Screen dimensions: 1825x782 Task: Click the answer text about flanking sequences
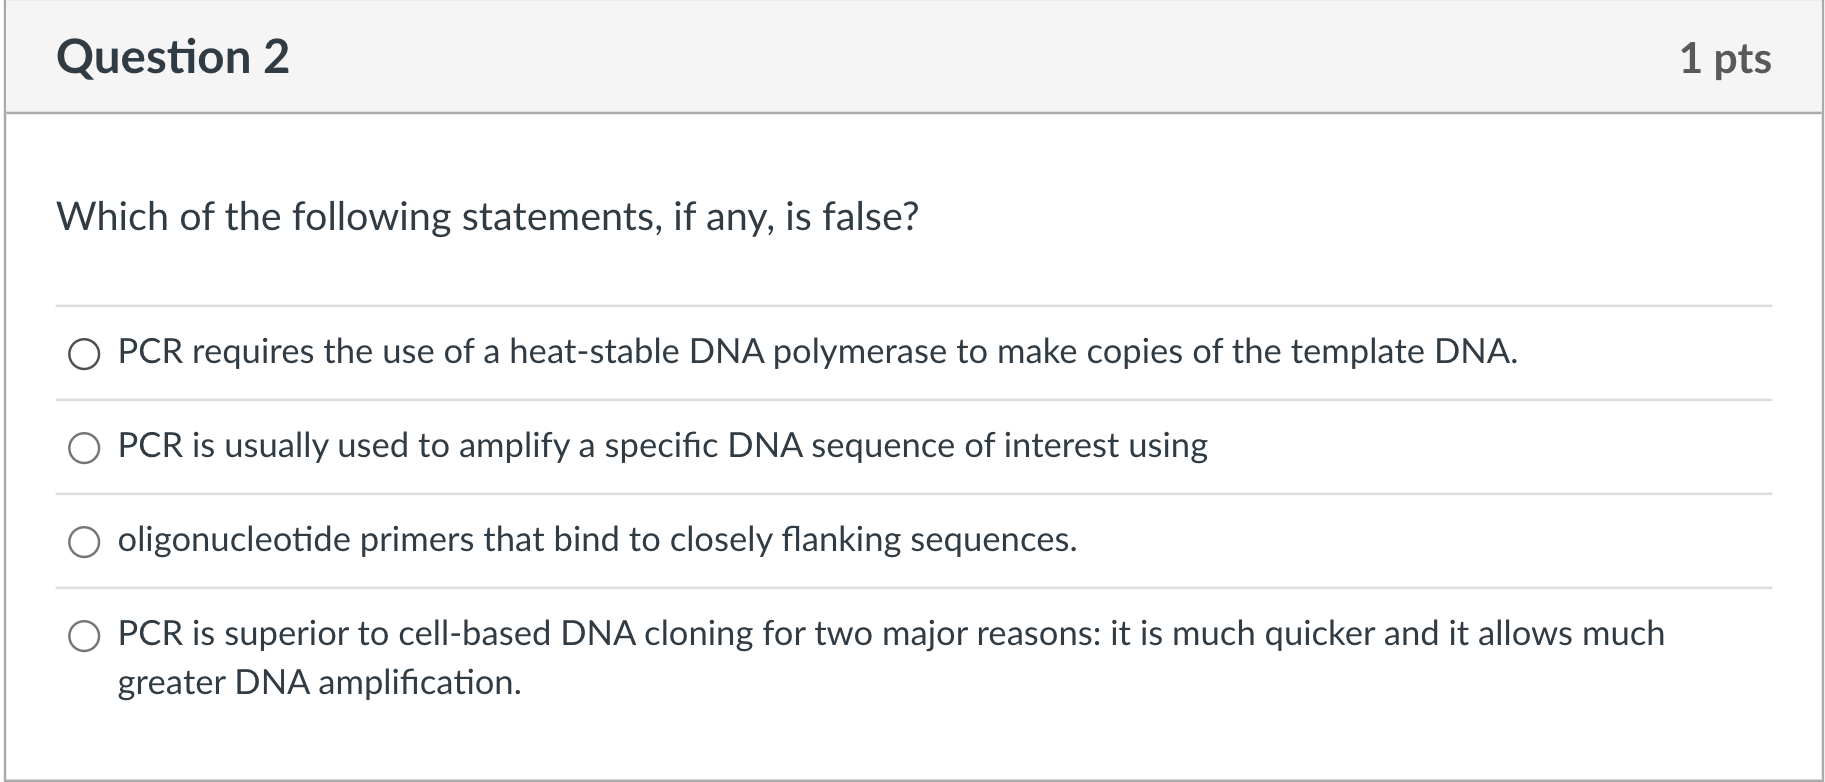click(x=596, y=540)
